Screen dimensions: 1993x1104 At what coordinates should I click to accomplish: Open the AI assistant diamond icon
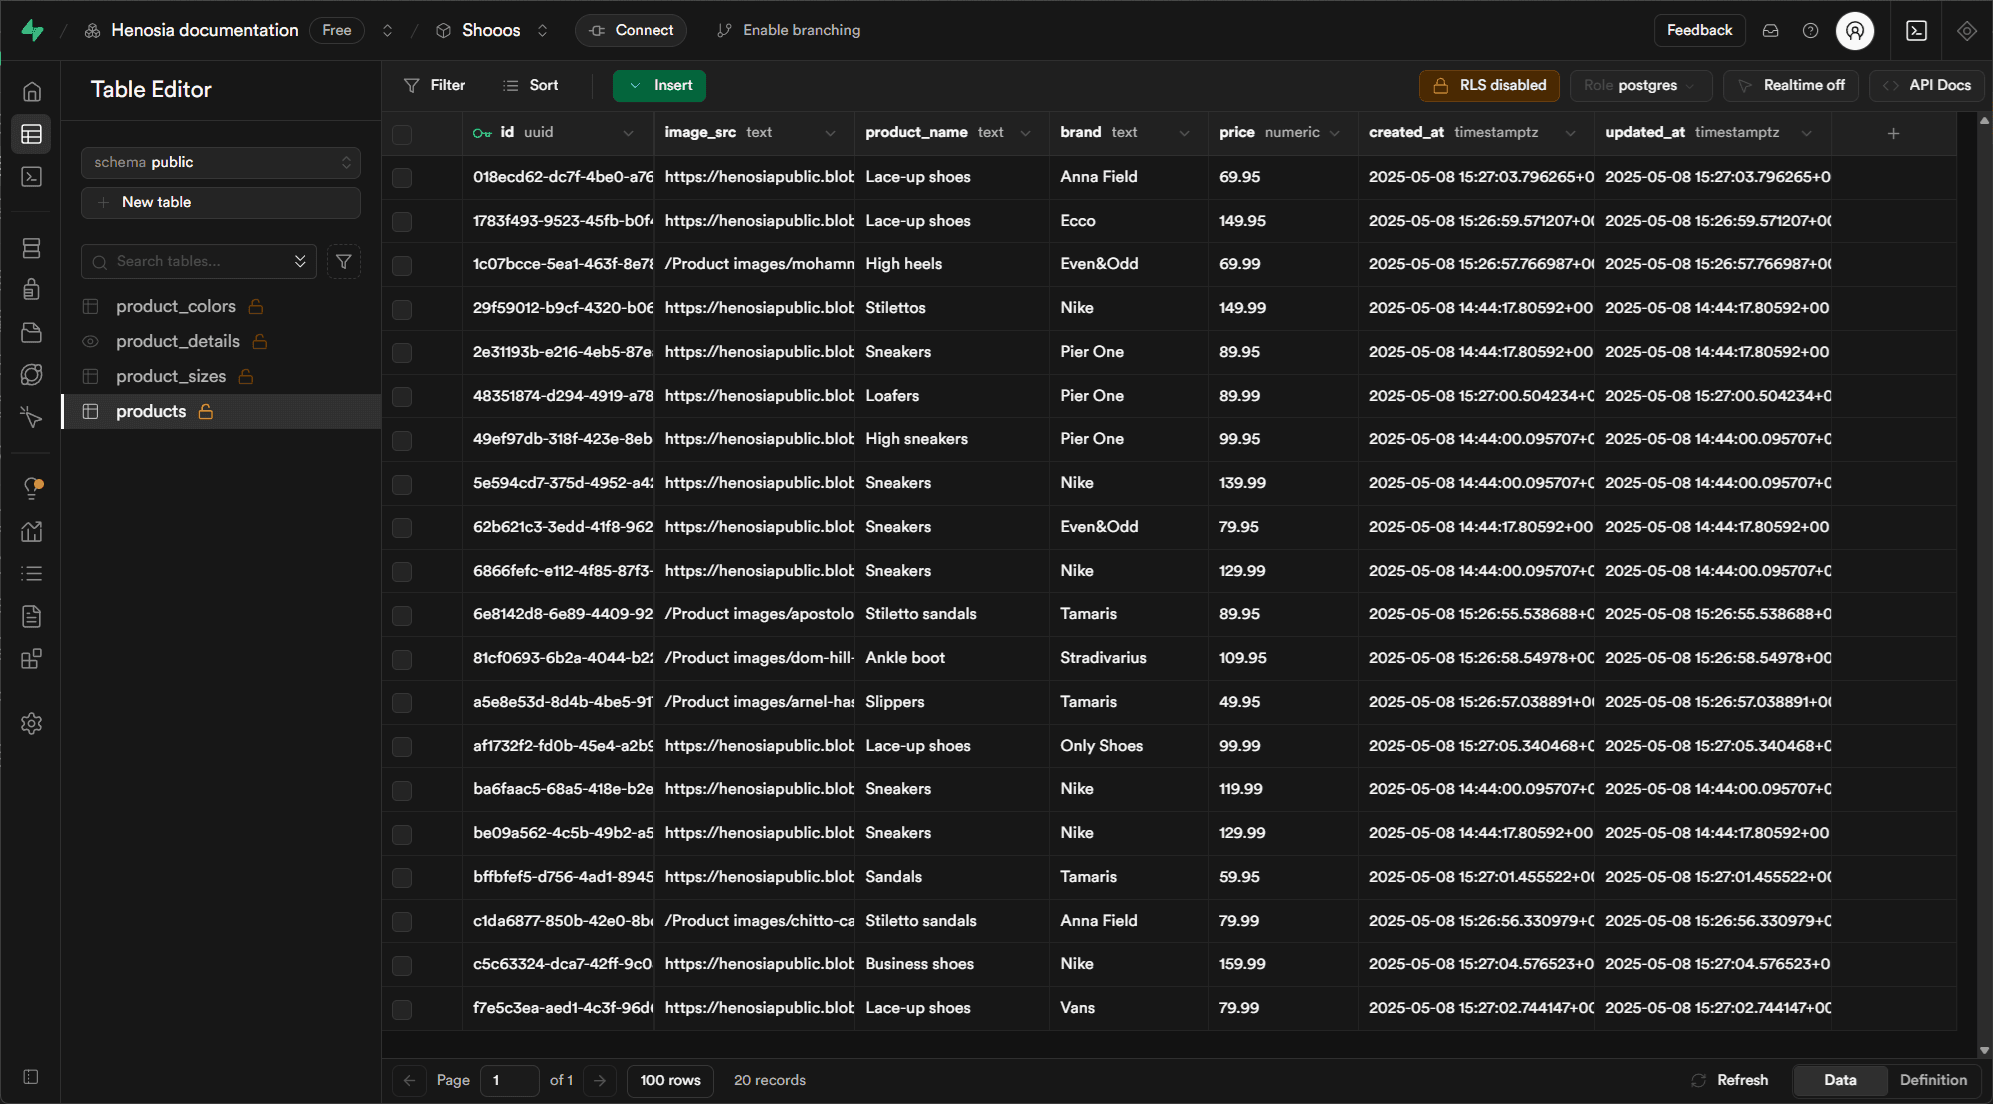(x=1967, y=31)
